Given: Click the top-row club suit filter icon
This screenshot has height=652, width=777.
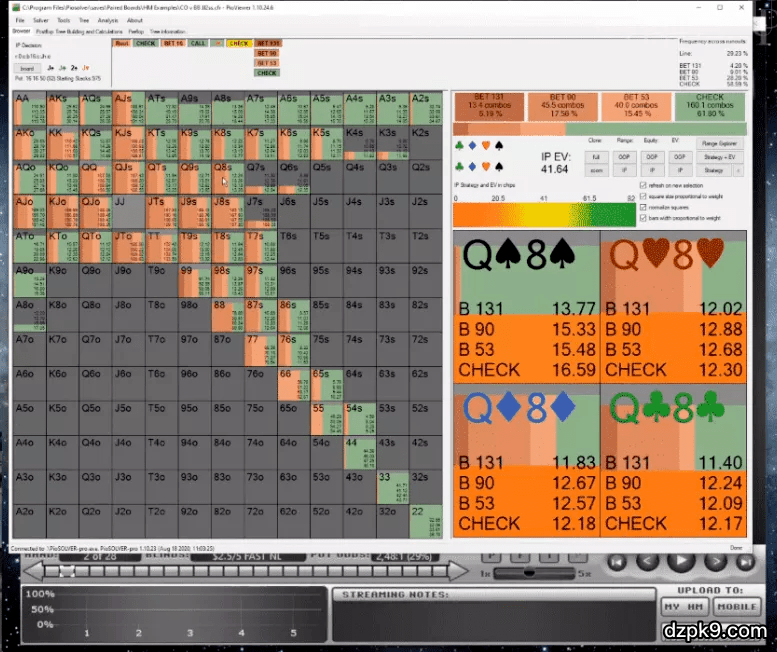Looking at the screenshot, I should (x=459, y=145).
